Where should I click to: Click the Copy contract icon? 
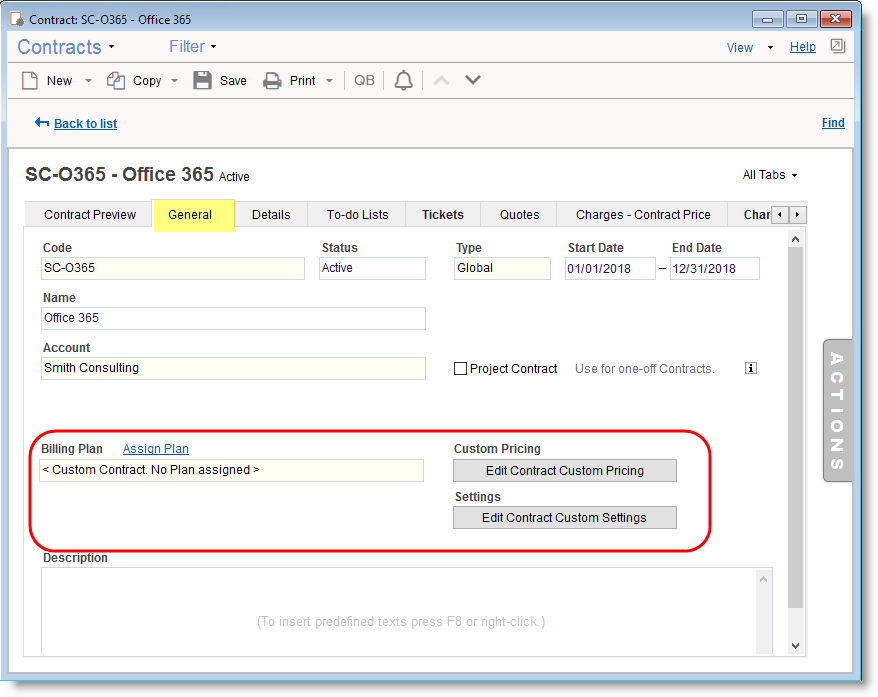pos(117,81)
